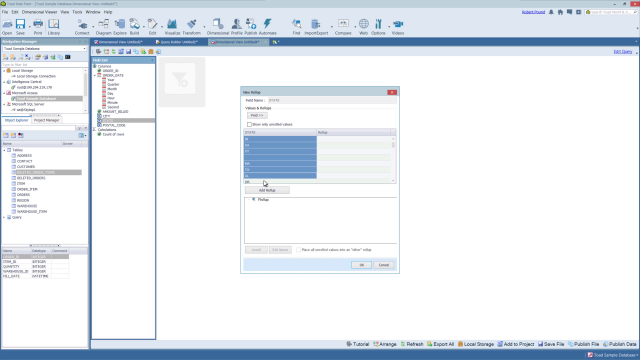Open the Object Explorer view options dropdown

click(82, 135)
